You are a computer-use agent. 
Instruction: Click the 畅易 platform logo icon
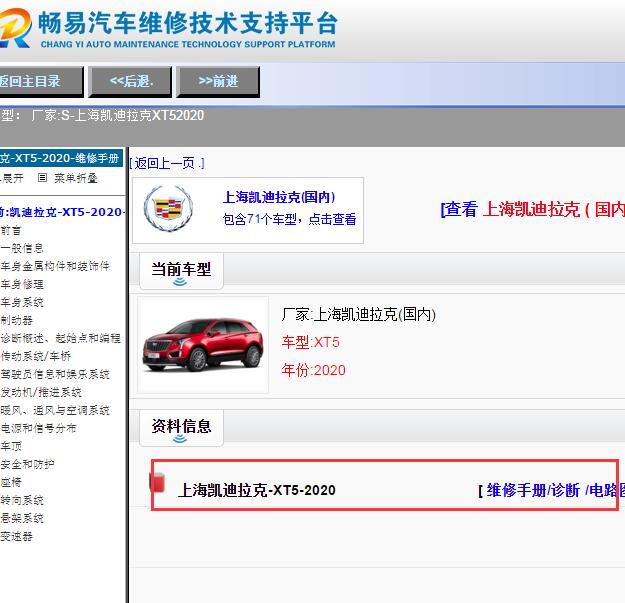pos(15,28)
